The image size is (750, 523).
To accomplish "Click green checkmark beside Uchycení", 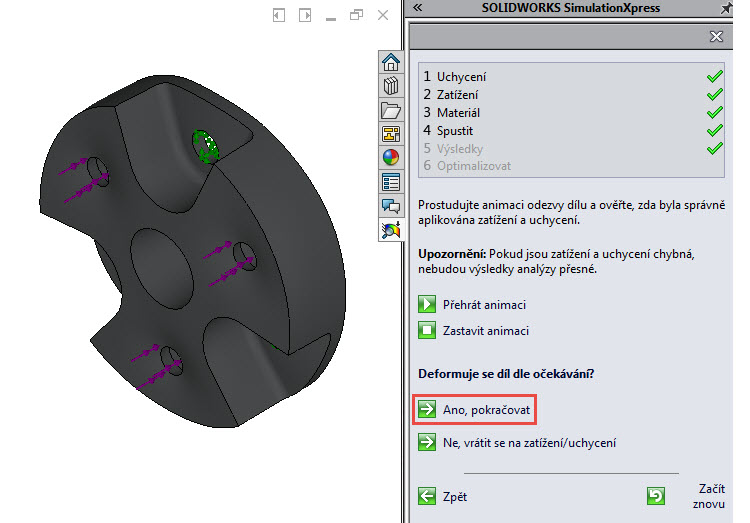I will click(715, 77).
